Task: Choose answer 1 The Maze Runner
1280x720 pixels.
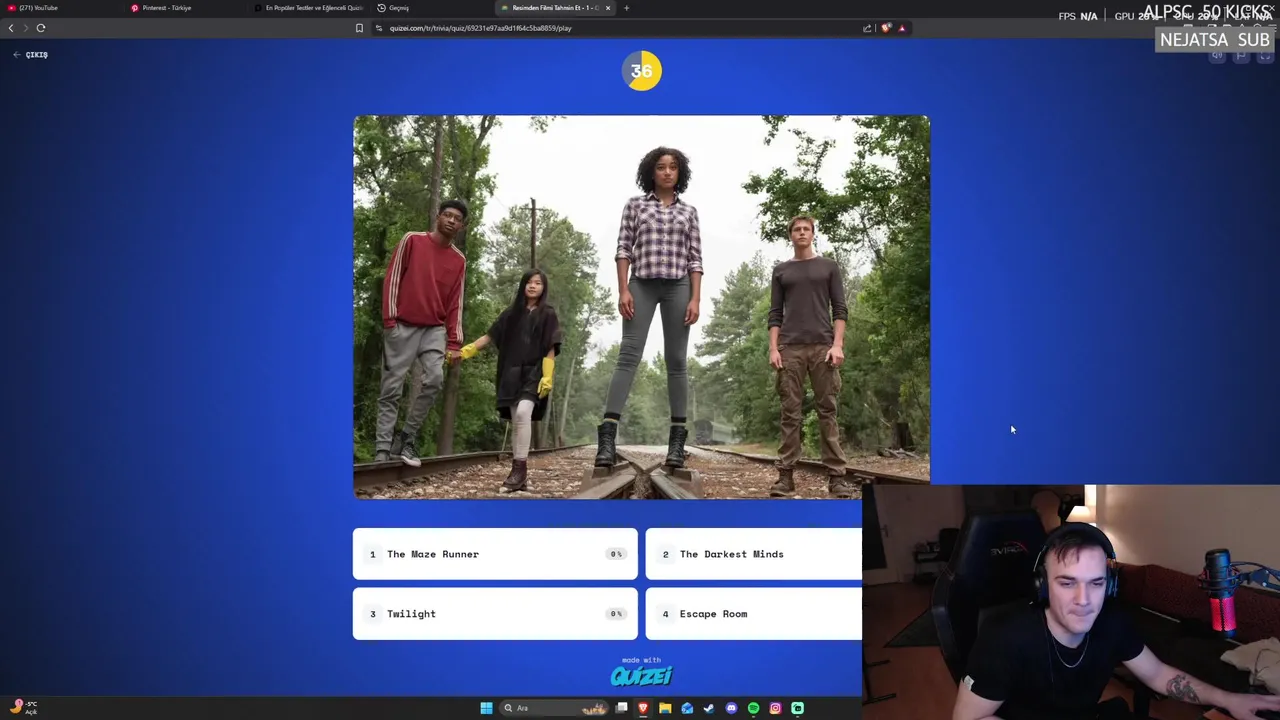Action: click(495, 554)
